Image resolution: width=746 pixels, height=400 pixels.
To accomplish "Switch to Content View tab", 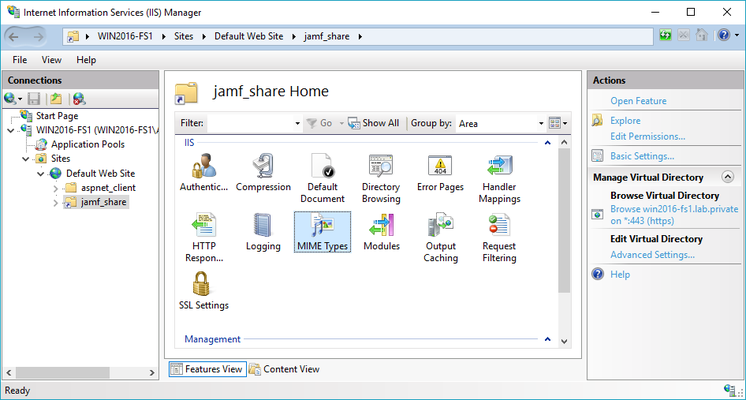I will pos(284,369).
